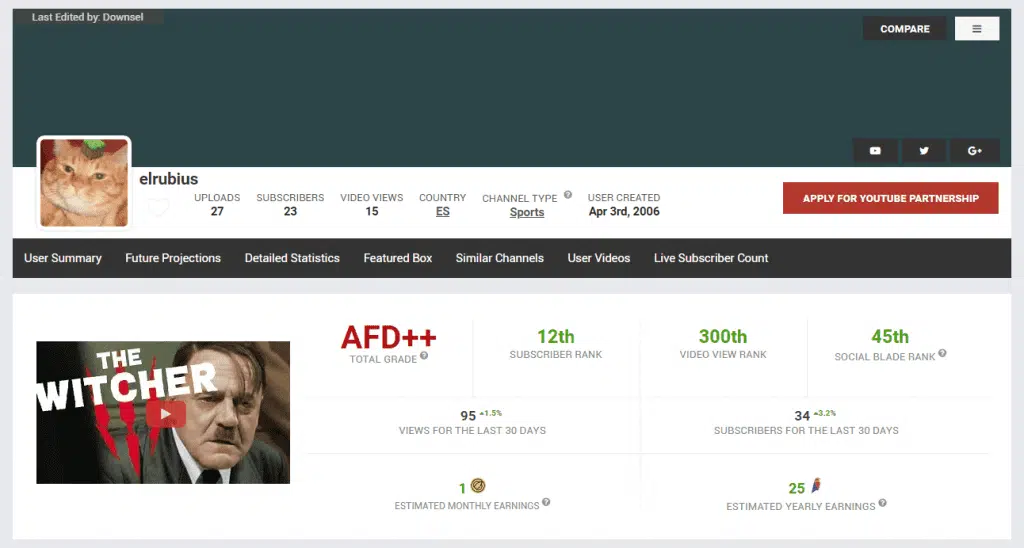This screenshot has width=1024, height=548.
Task: Switch to Future Projections tab
Action: [x=173, y=258]
